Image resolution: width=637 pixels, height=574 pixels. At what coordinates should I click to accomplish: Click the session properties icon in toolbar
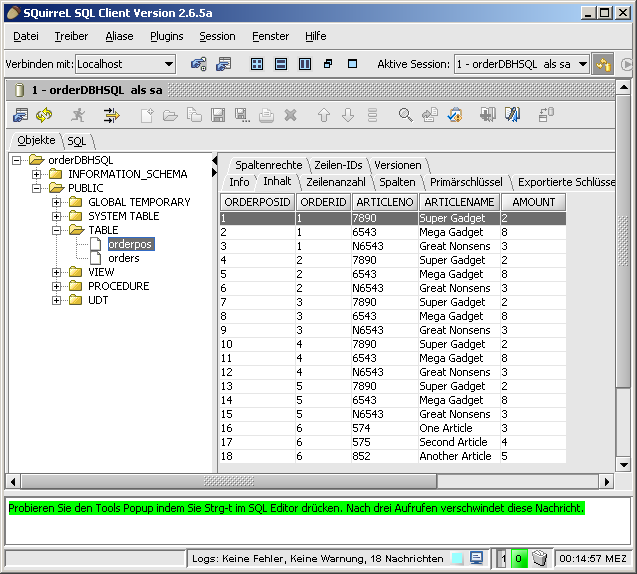pos(20,115)
